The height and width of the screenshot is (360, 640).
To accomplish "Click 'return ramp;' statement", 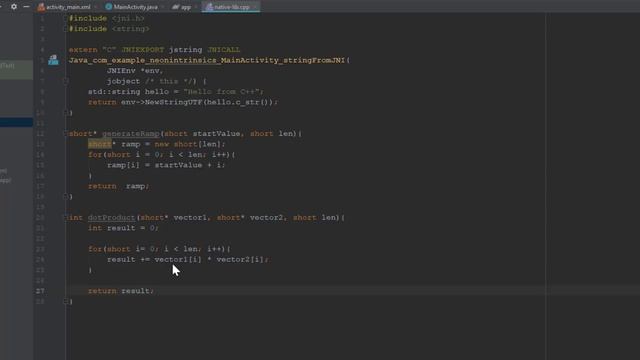I will pyautogui.click(x=119, y=187).
